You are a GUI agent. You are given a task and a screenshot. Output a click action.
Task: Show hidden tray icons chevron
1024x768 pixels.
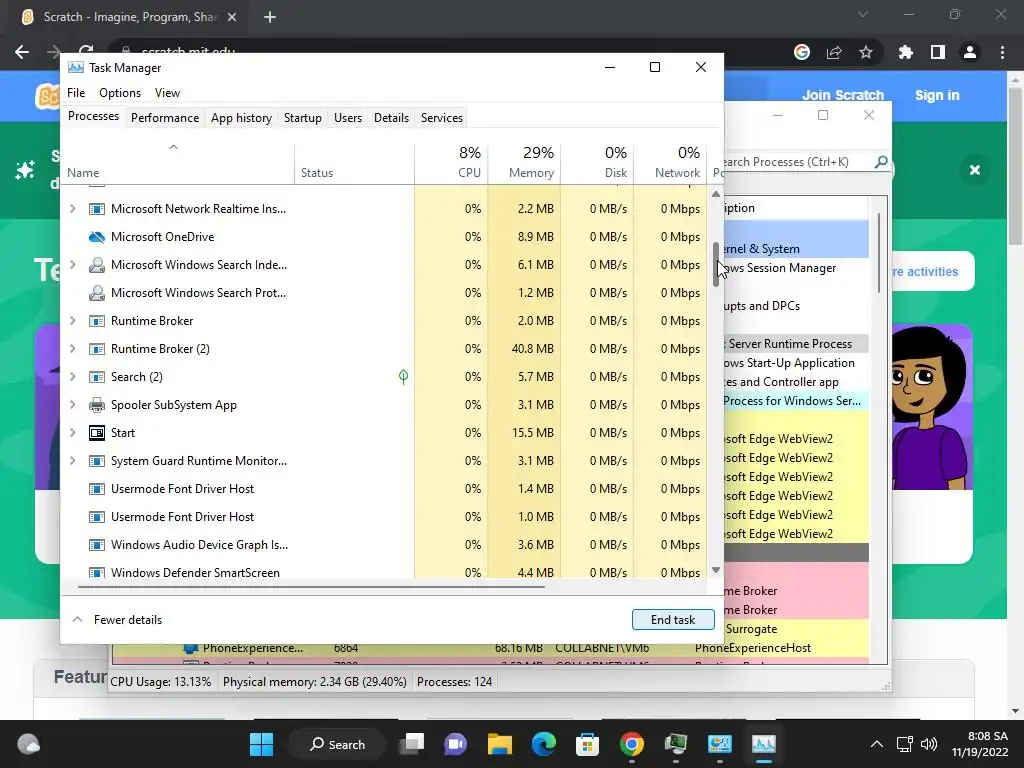click(x=877, y=744)
